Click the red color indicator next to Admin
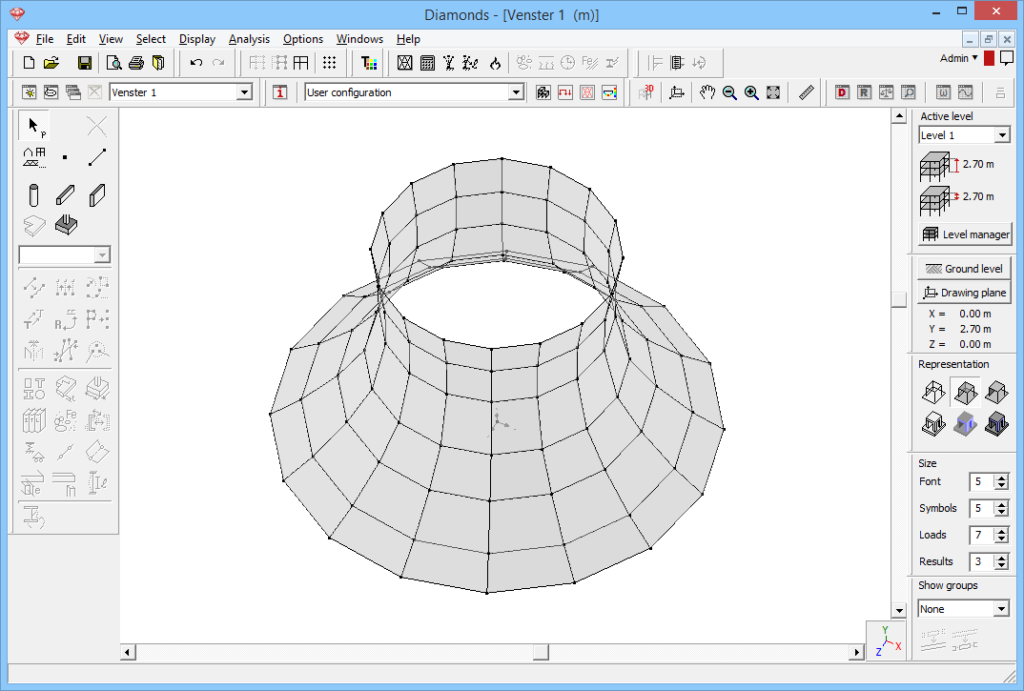Viewport: 1024px width, 691px height. click(x=989, y=58)
